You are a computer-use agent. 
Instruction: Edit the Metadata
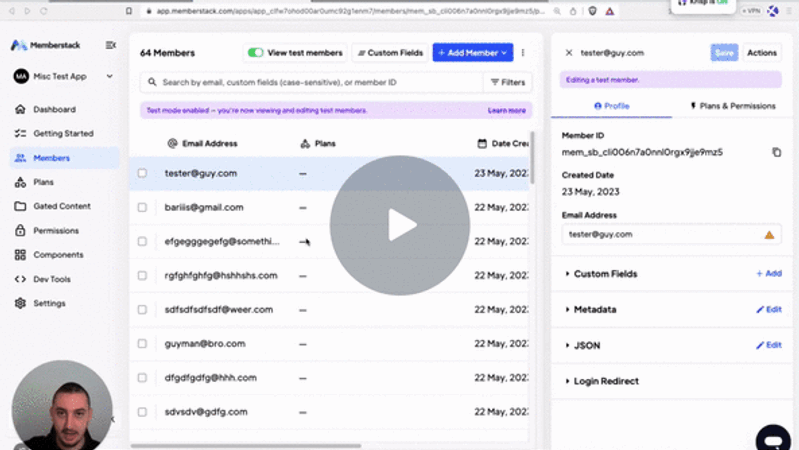coord(769,309)
